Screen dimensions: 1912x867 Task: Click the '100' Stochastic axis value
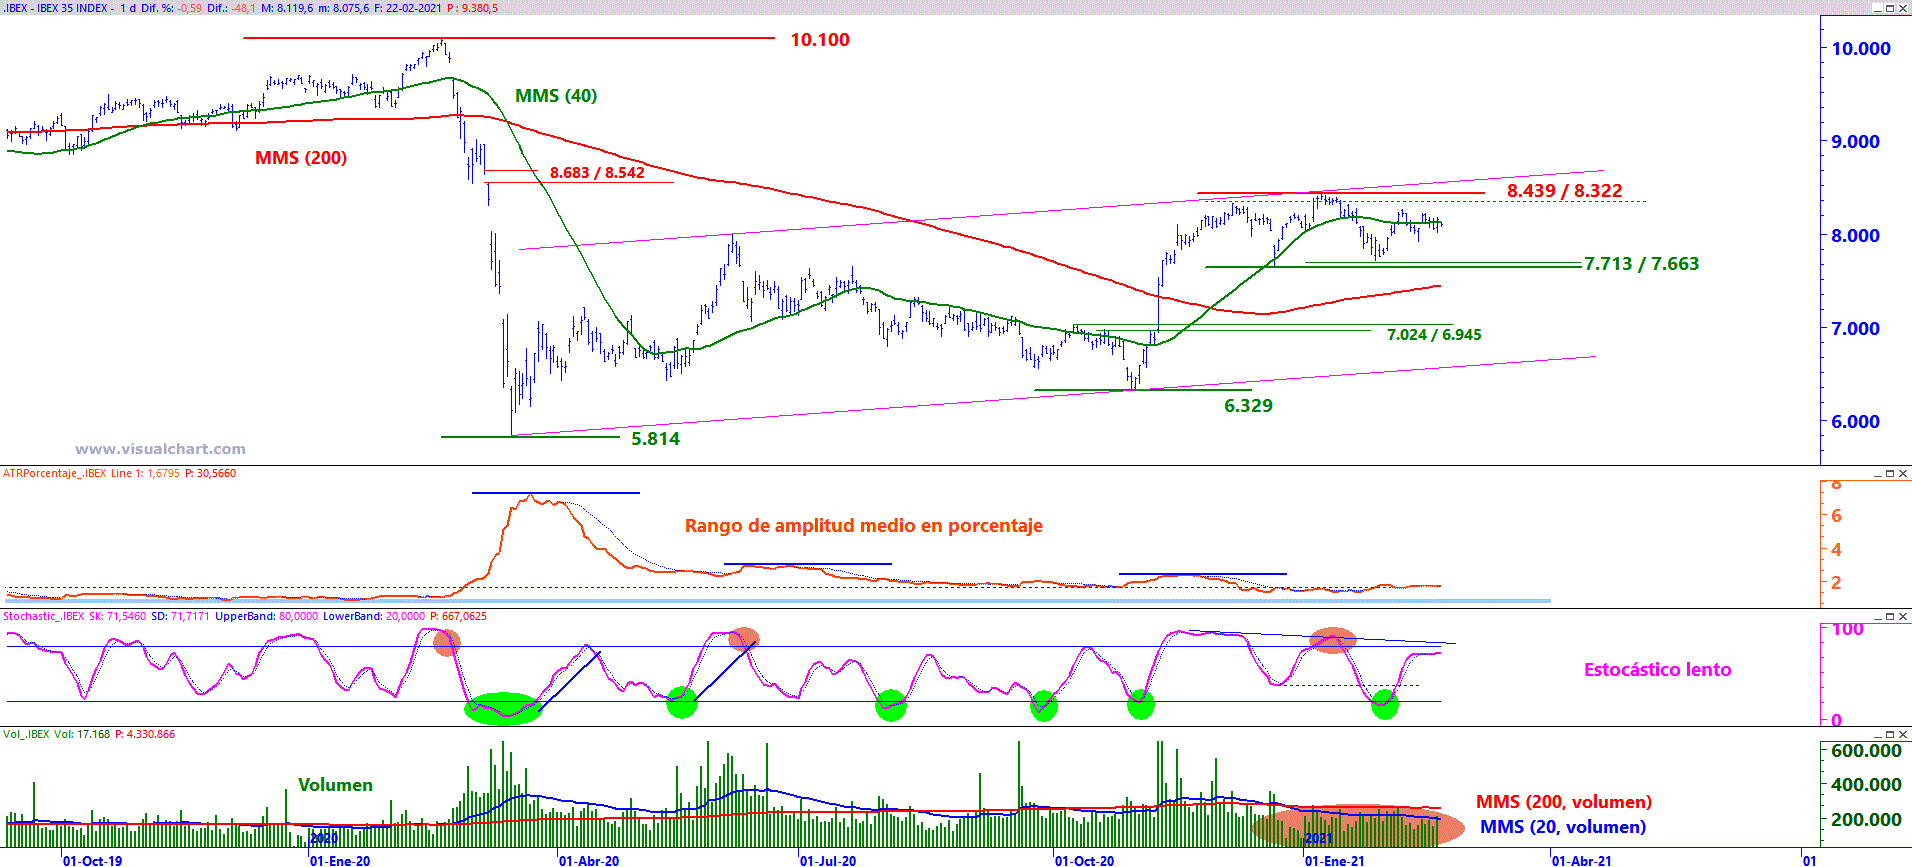(x=1848, y=630)
